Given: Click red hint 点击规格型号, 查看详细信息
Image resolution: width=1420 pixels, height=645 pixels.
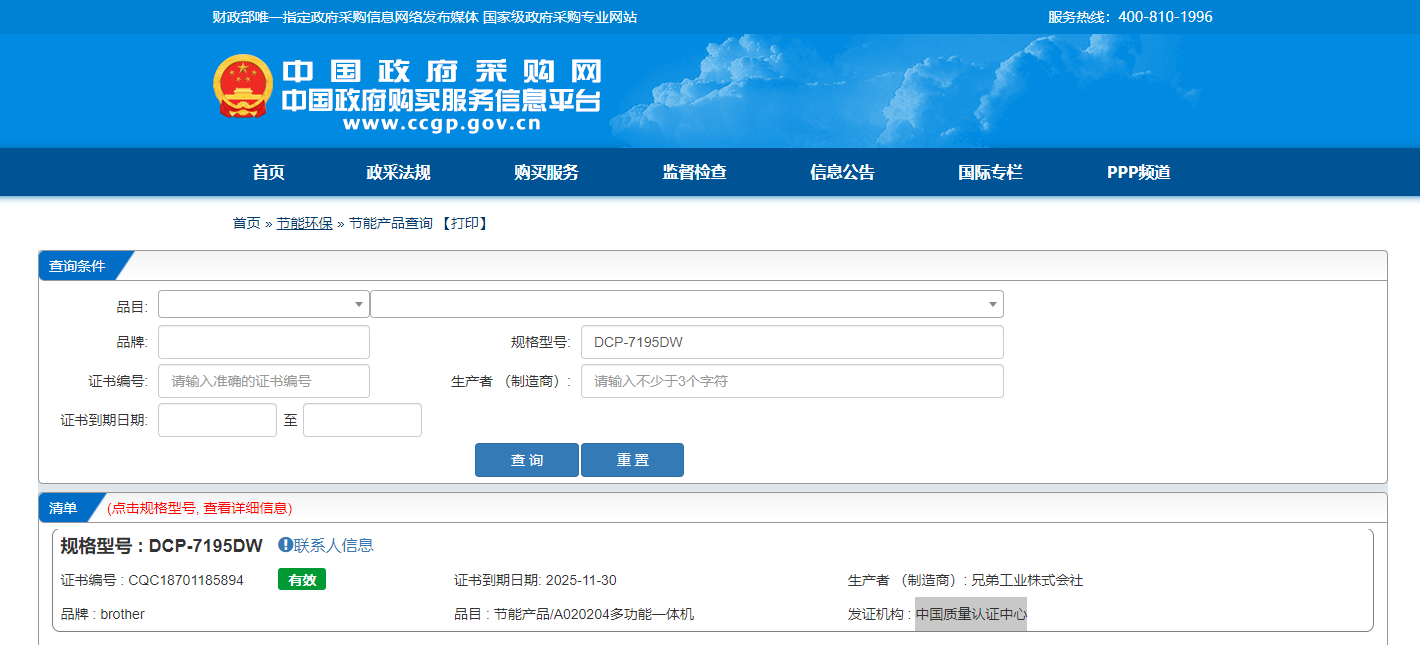Looking at the screenshot, I should [200, 508].
